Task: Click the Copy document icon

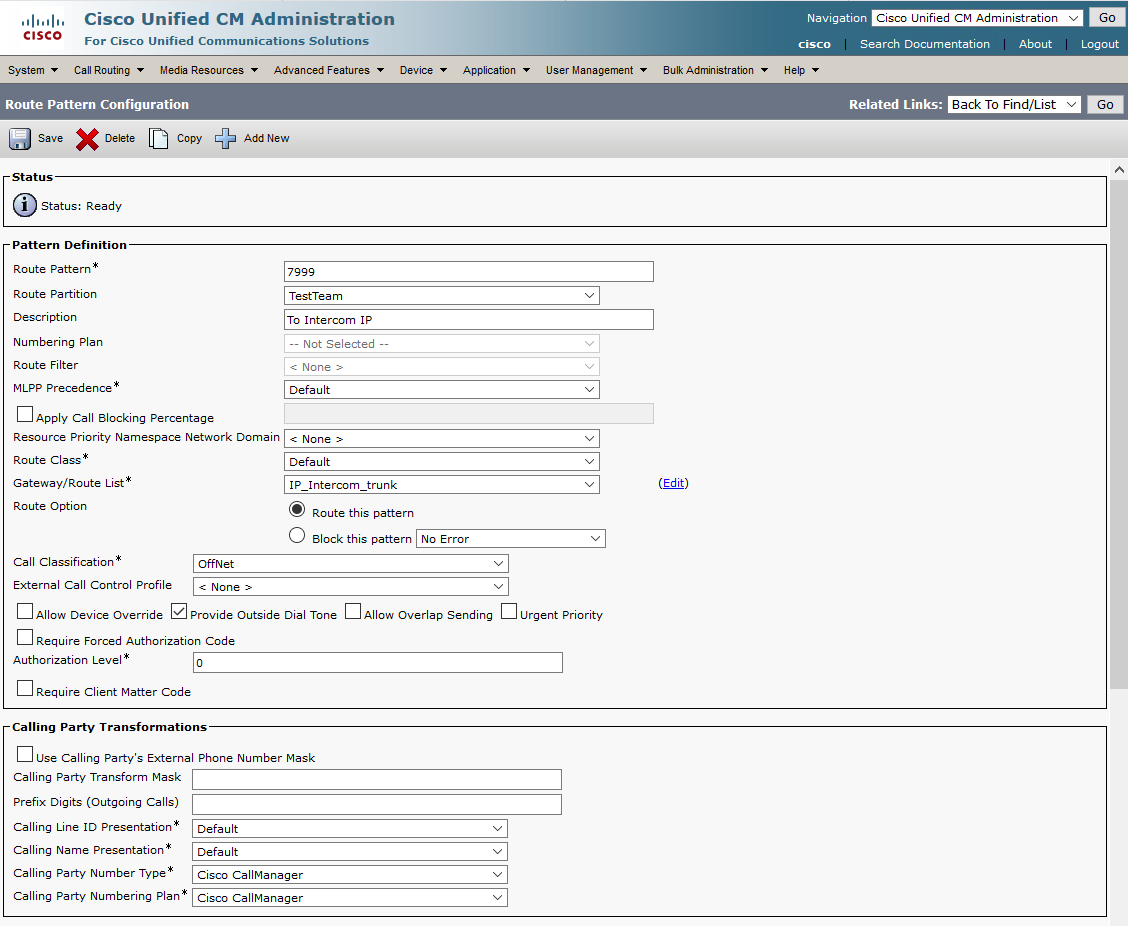Action: point(158,139)
